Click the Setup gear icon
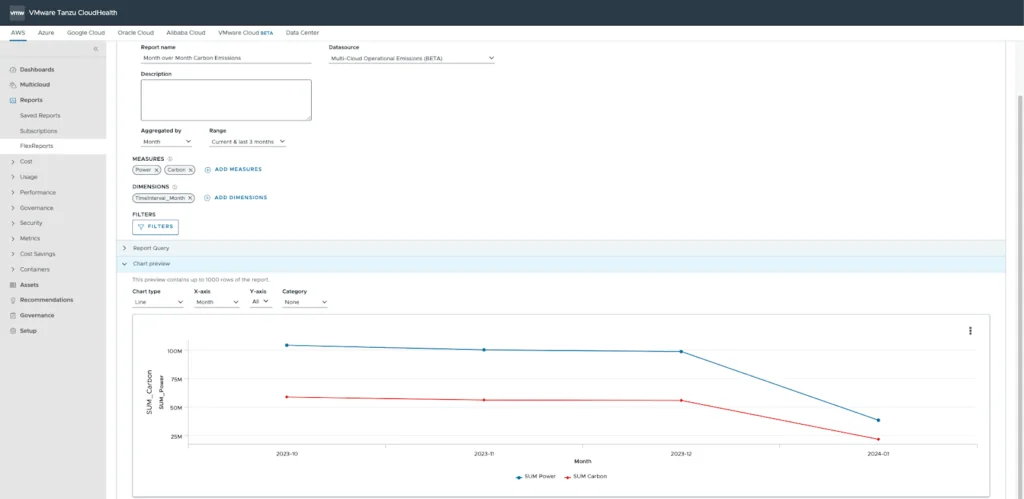The height and width of the screenshot is (499, 1024). [12, 331]
